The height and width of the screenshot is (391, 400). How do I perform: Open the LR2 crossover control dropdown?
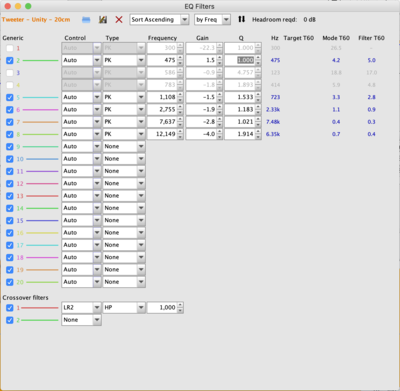(x=81, y=308)
